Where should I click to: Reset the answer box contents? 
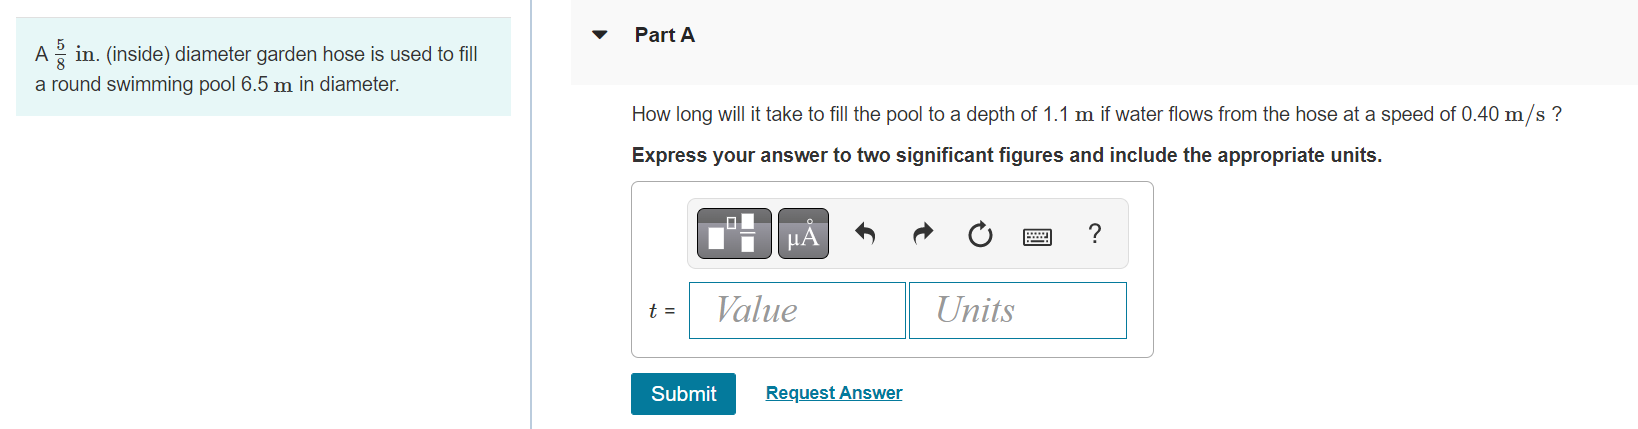coord(980,234)
